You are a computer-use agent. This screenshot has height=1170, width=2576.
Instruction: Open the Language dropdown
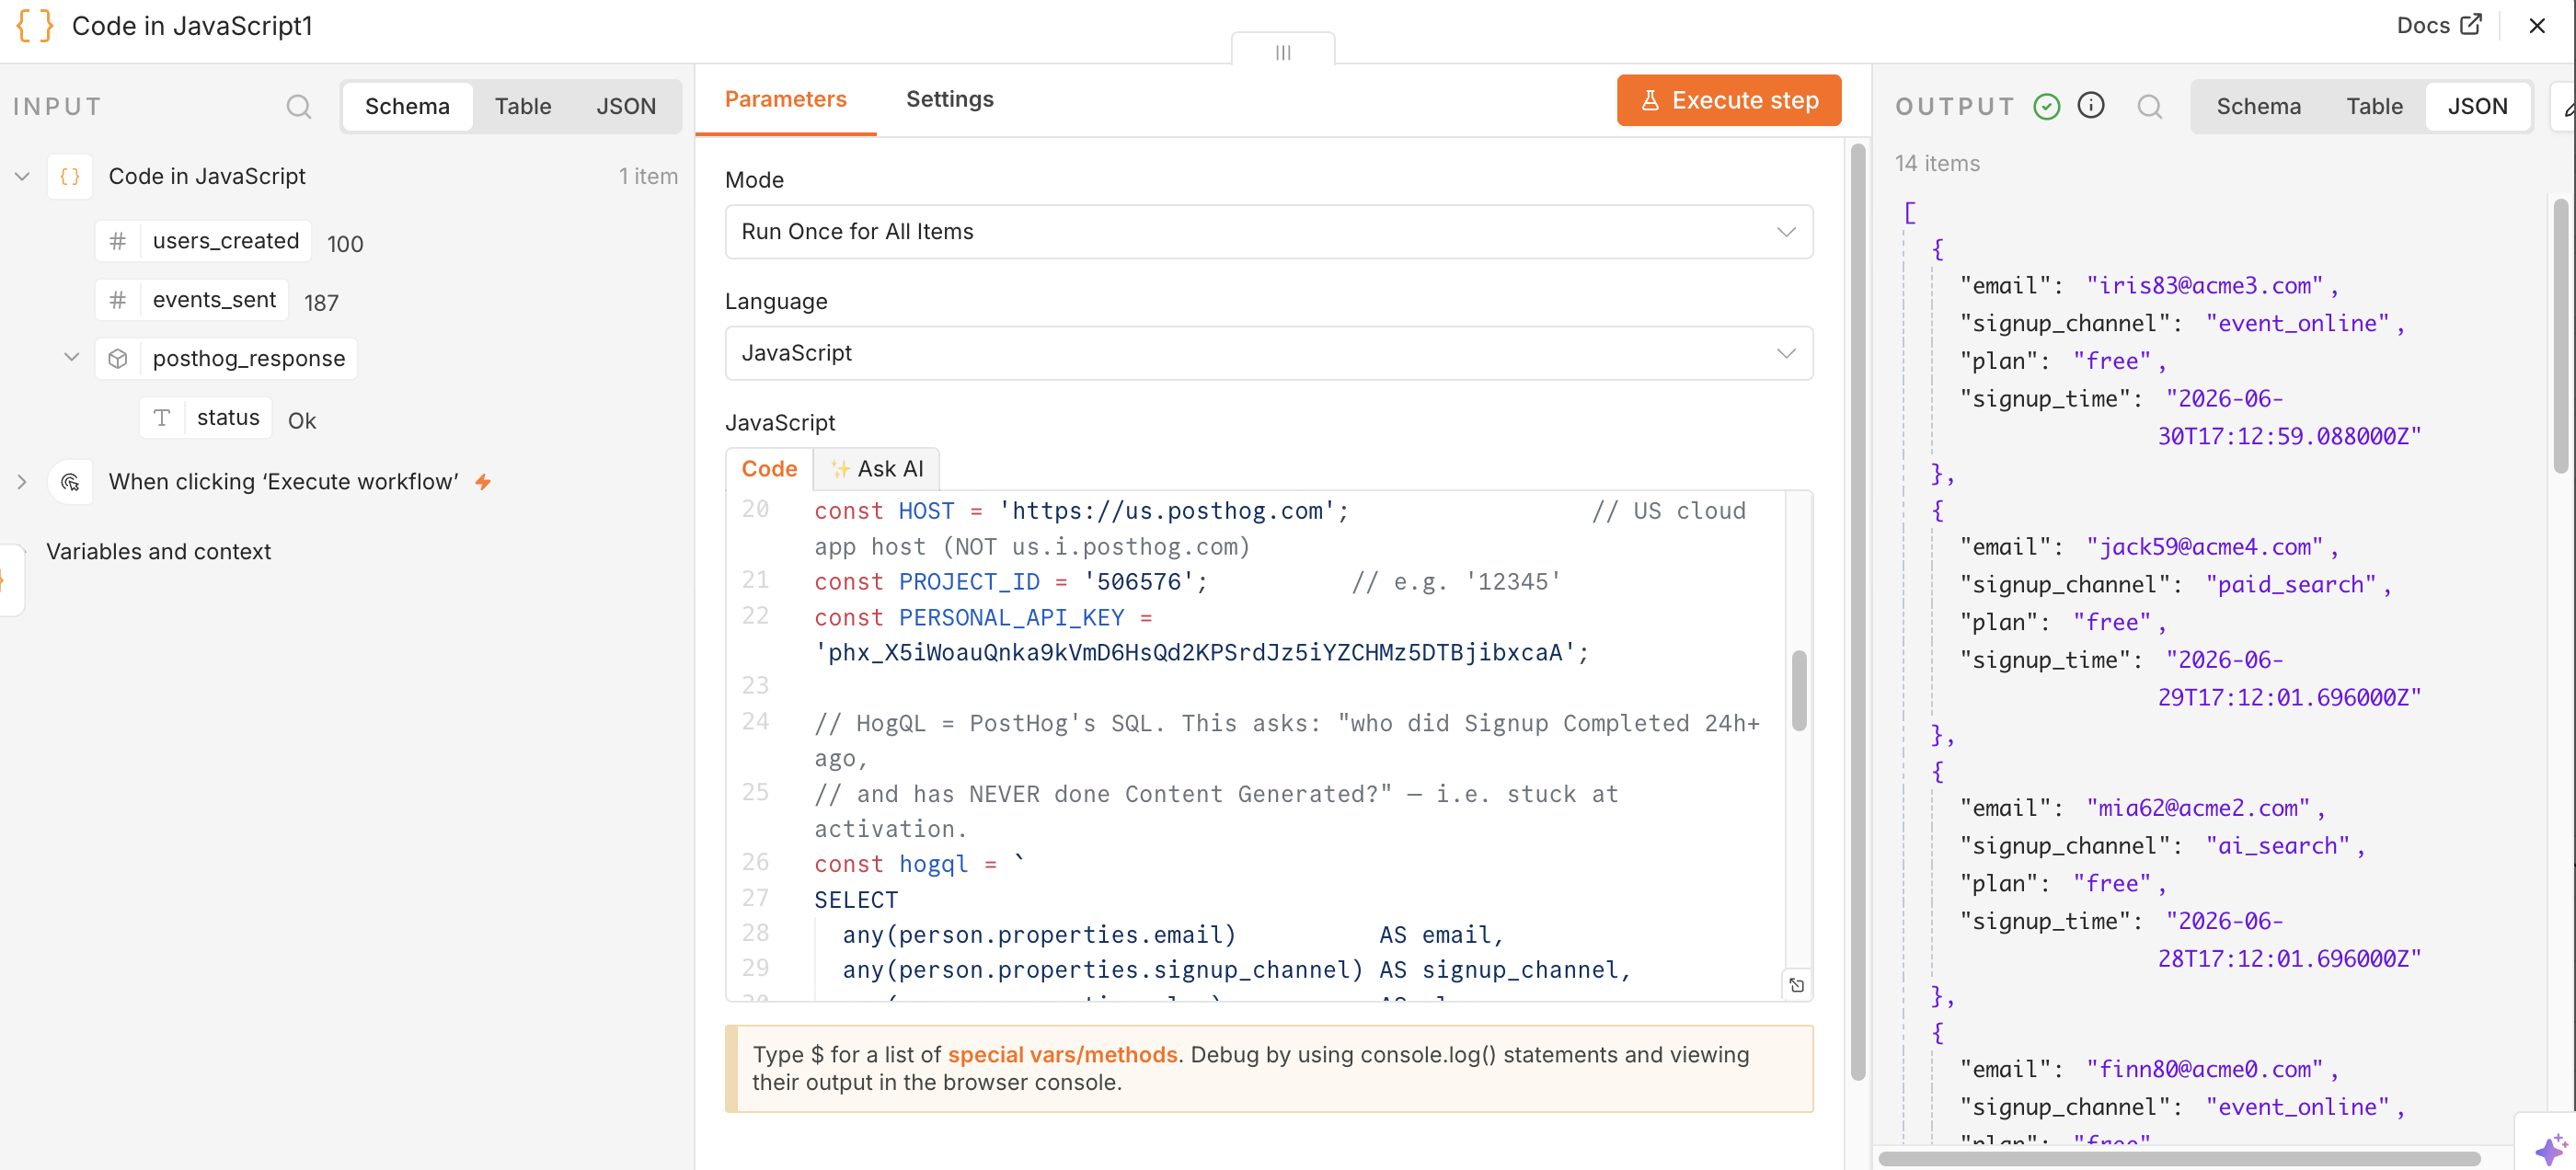pyautogui.click(x=1268, y=353)
